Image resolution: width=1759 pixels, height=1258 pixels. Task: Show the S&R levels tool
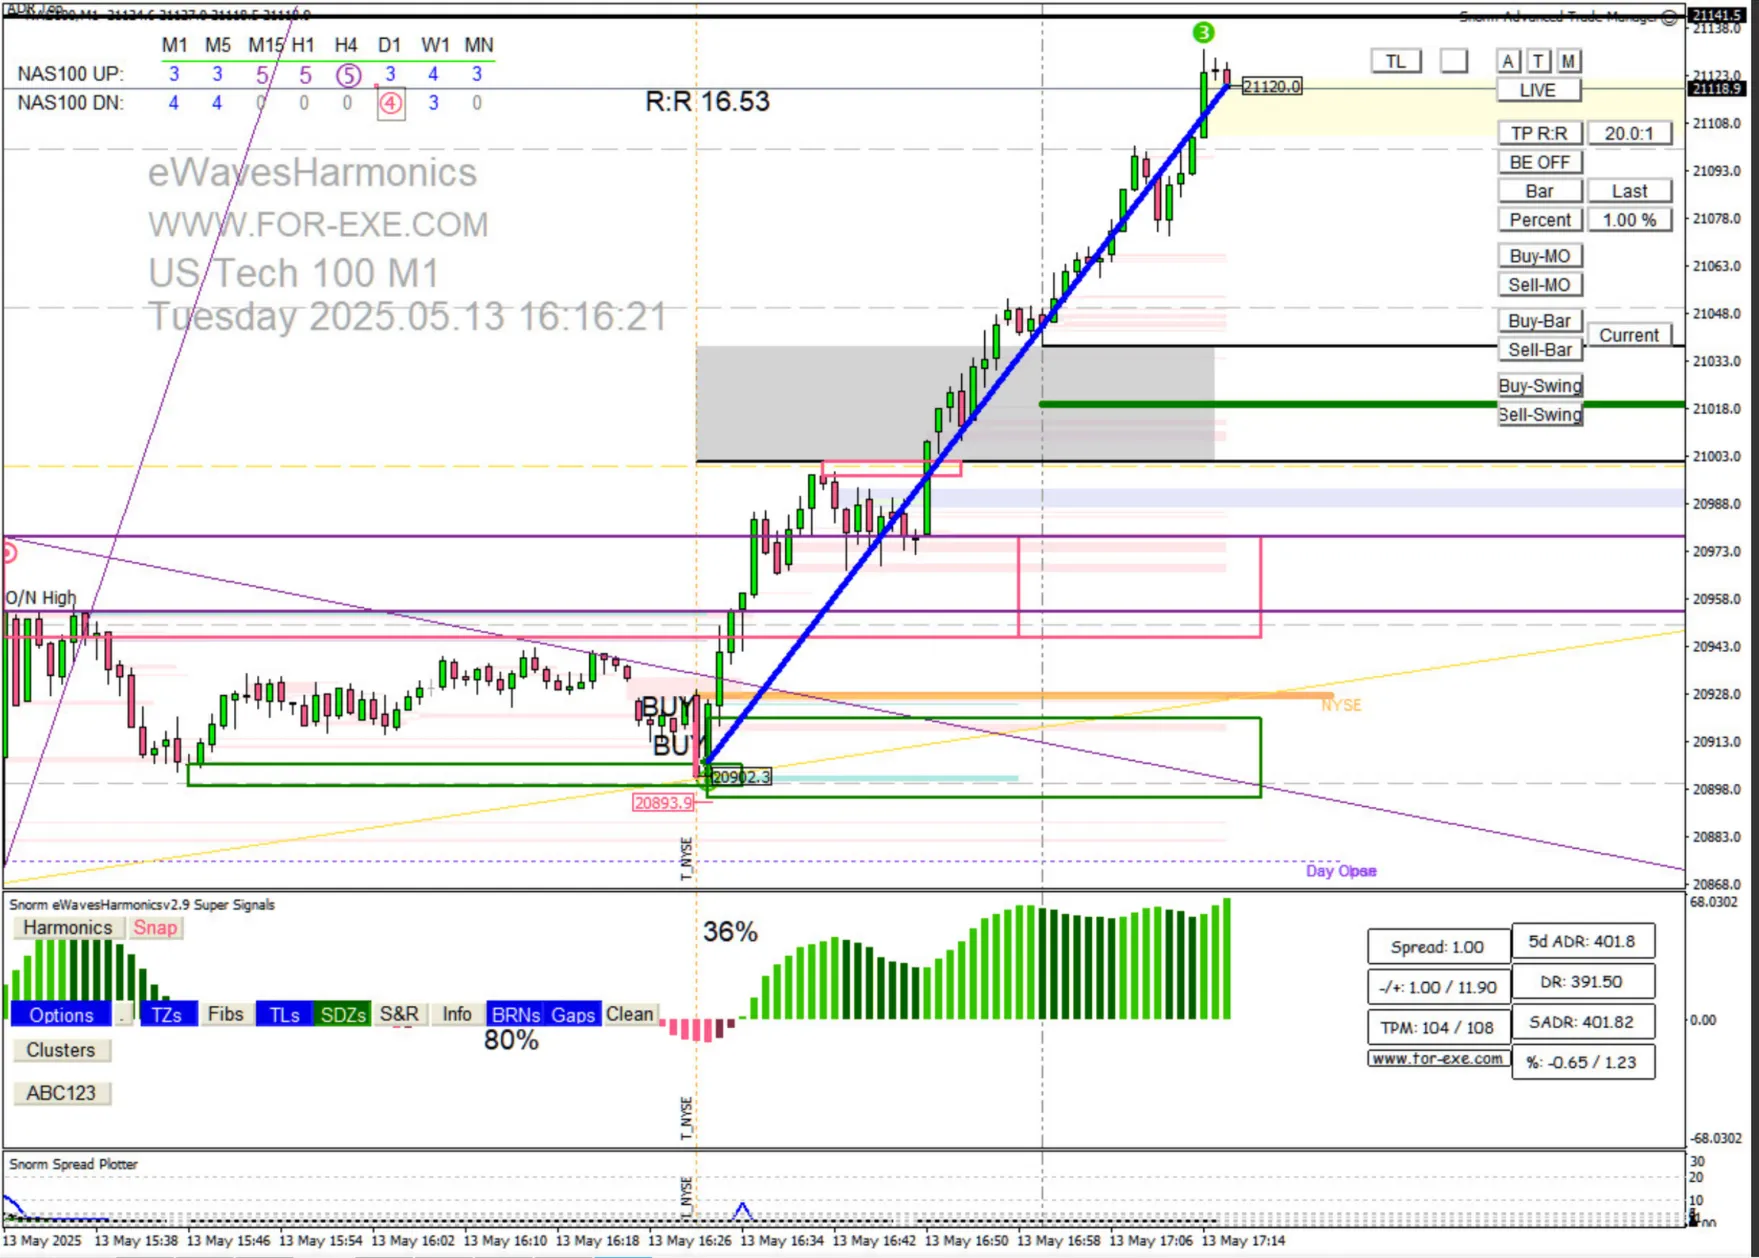(400, 1014)
